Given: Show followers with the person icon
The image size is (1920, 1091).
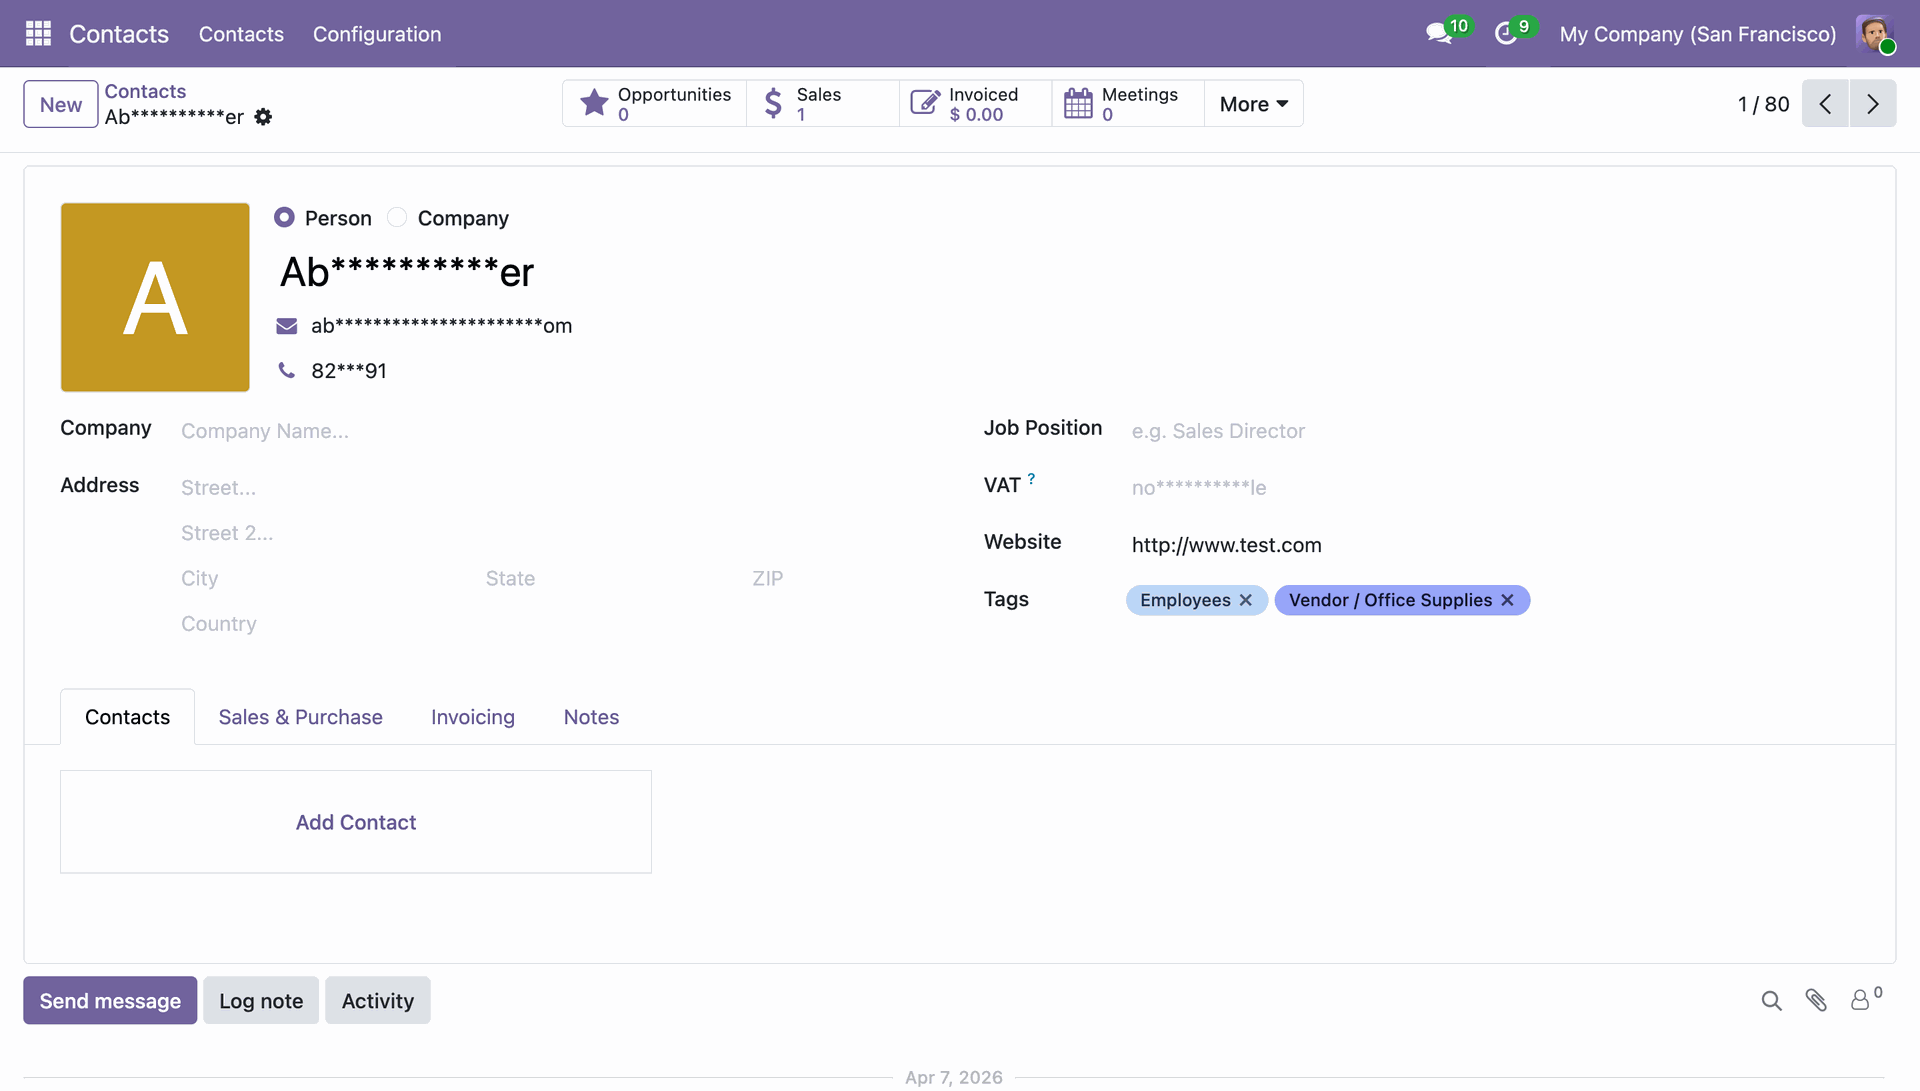Looking at the screenshot, I should point(1865,999).
